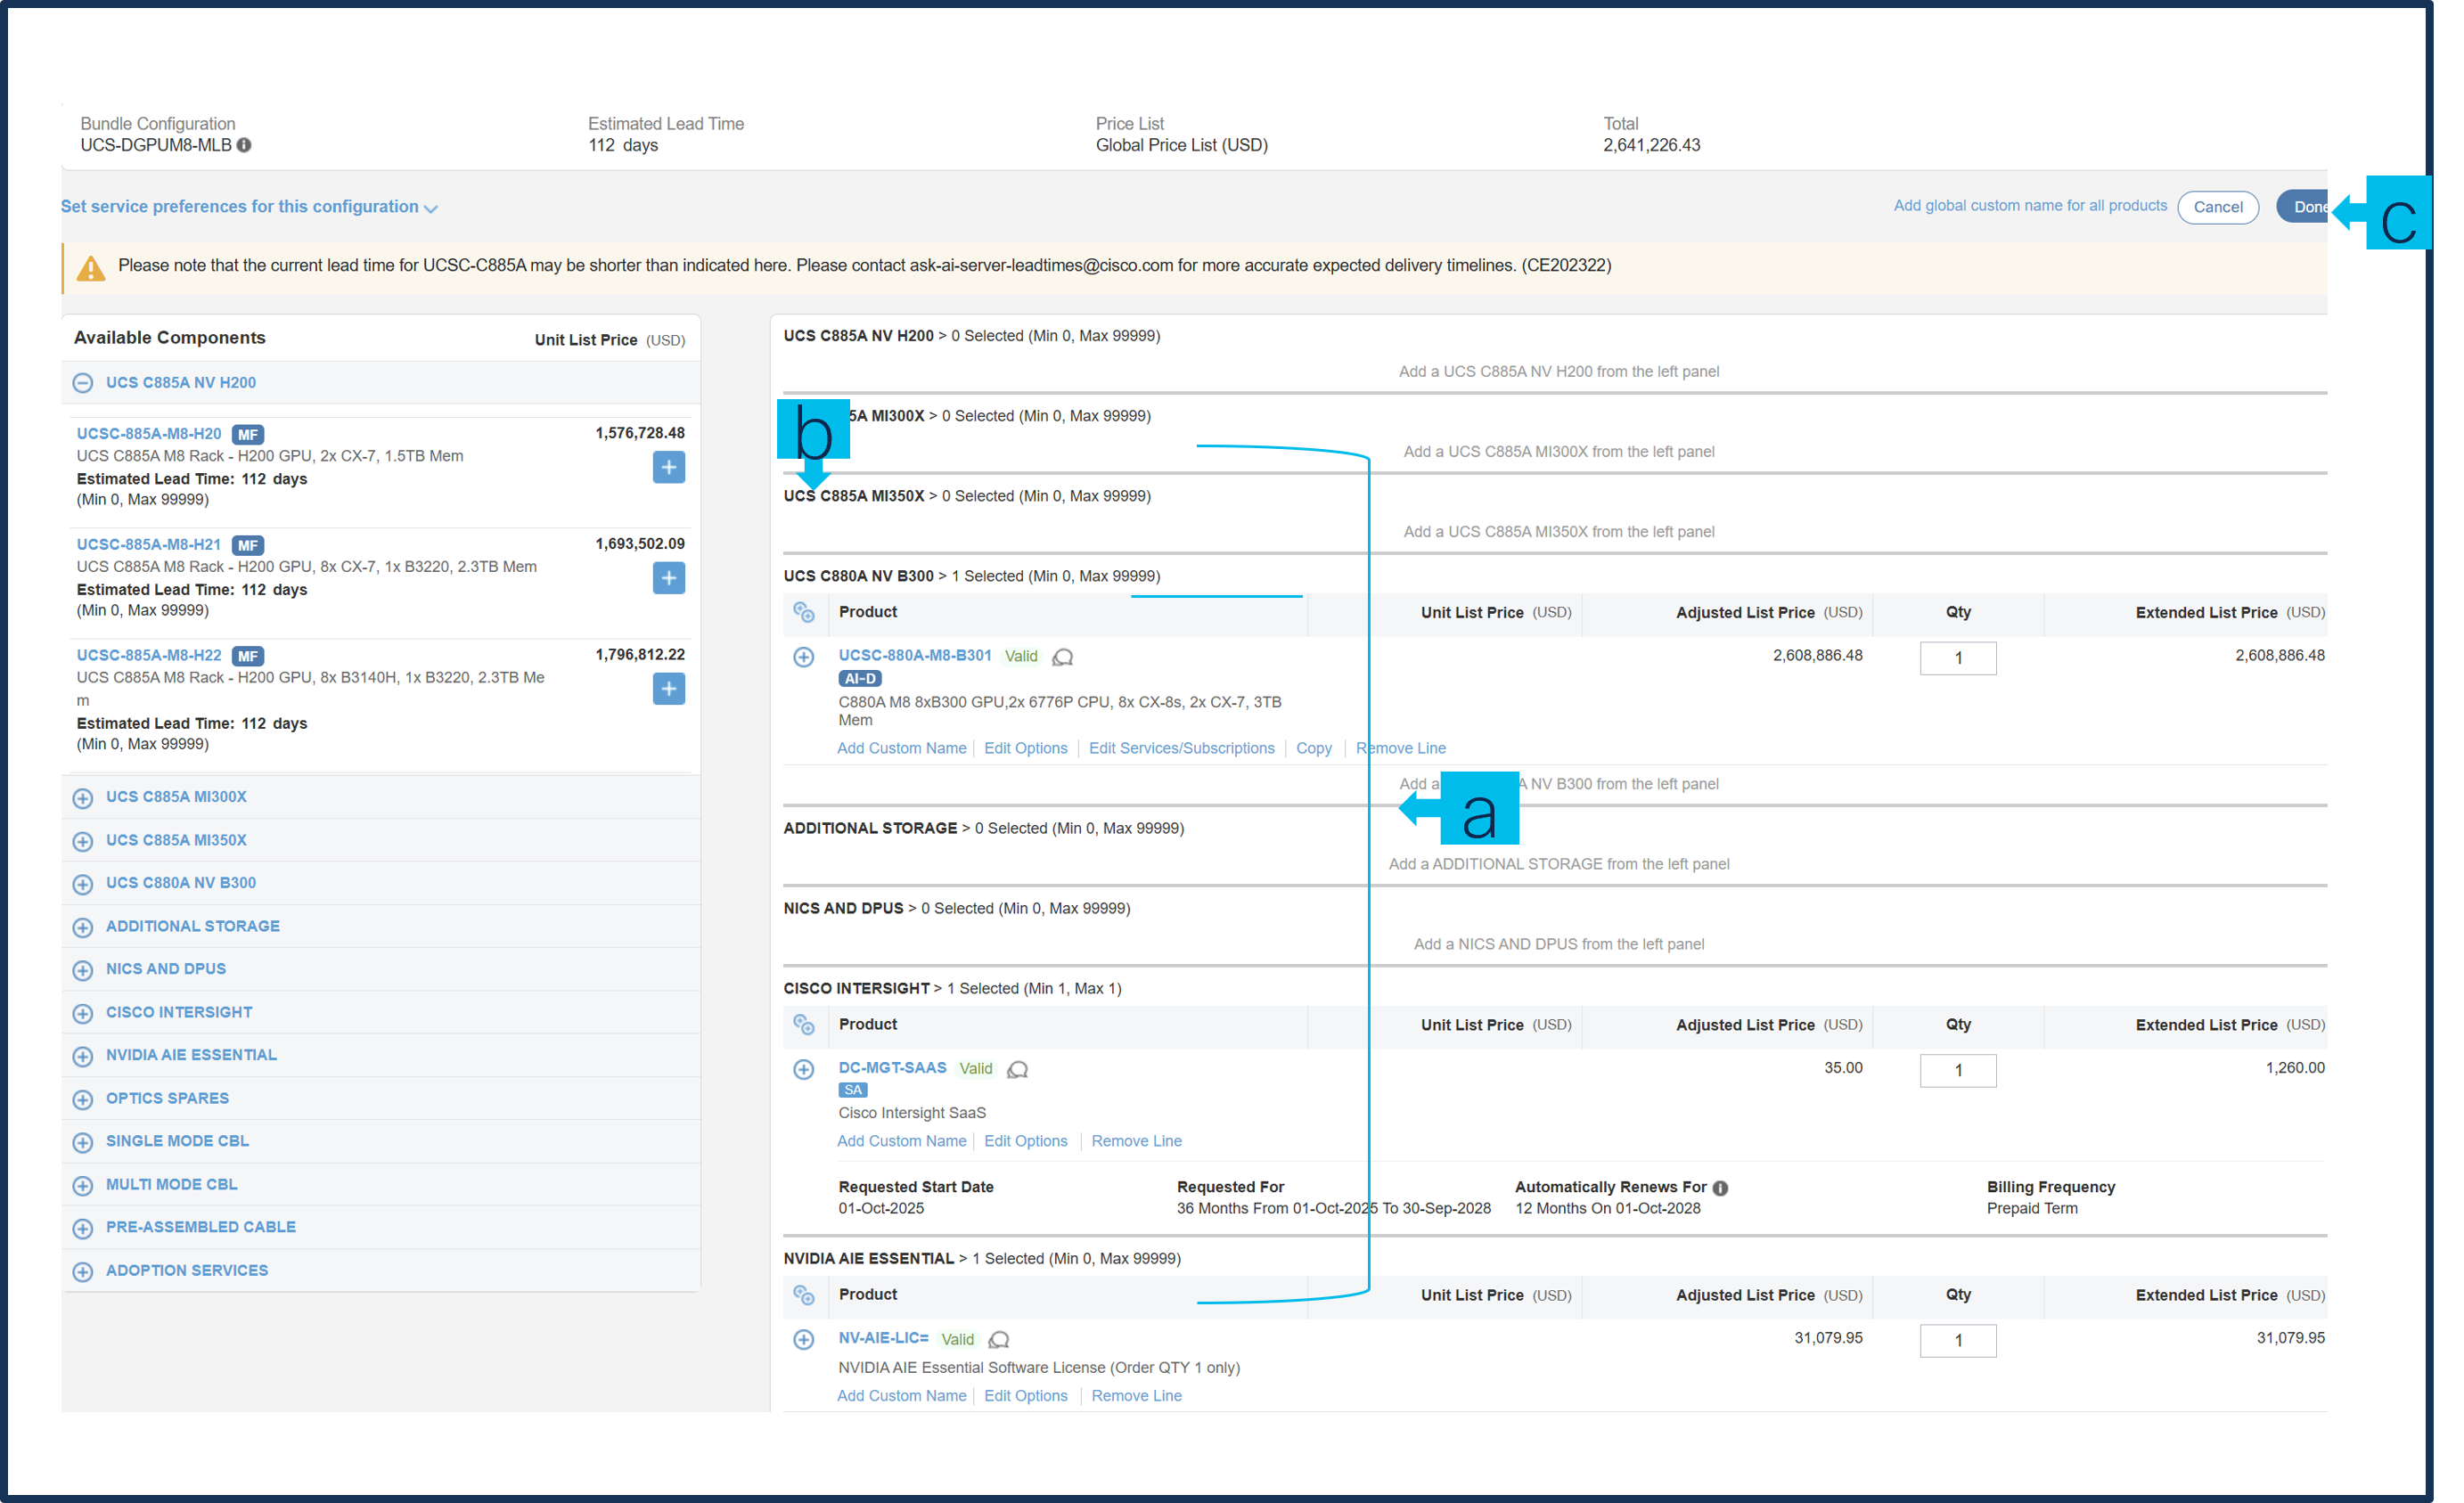The height and width of the screenshot is (1503, 2464).
Task: Expand the OPTICS SPARES component category
Action: click(83, 1099)
